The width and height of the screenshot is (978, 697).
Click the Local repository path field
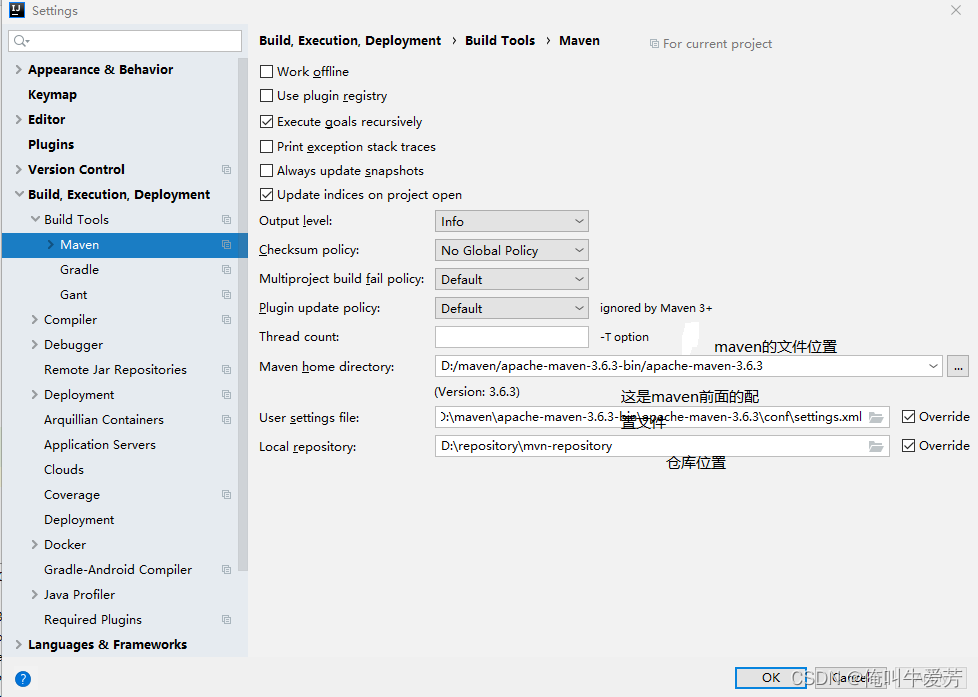pyautogui.click(x=662, y=446)
